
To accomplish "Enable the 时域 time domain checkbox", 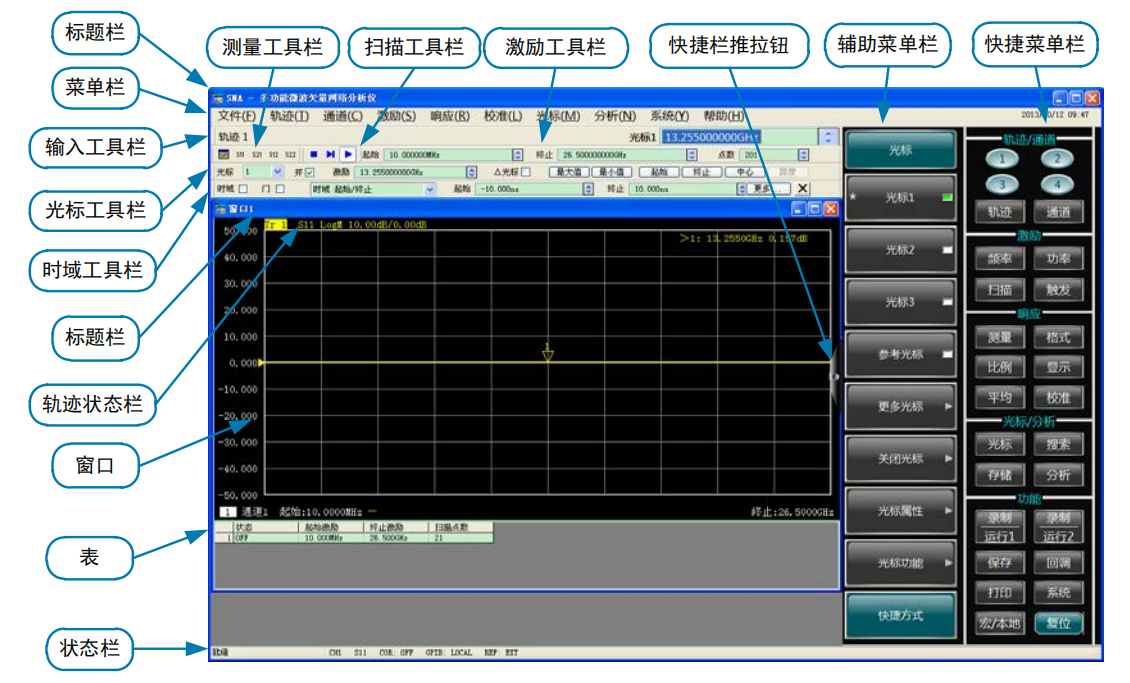I will (x=243, y=188).
